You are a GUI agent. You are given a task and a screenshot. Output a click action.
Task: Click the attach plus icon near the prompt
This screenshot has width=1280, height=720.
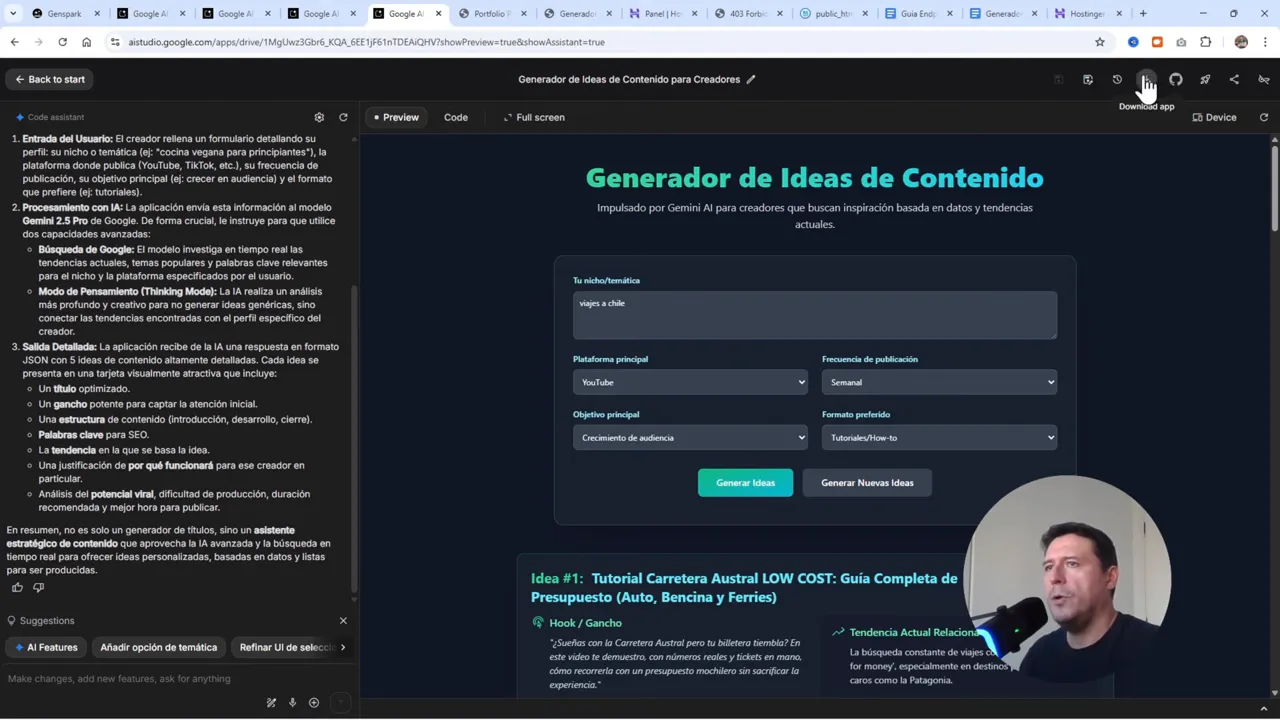point(314,702)
